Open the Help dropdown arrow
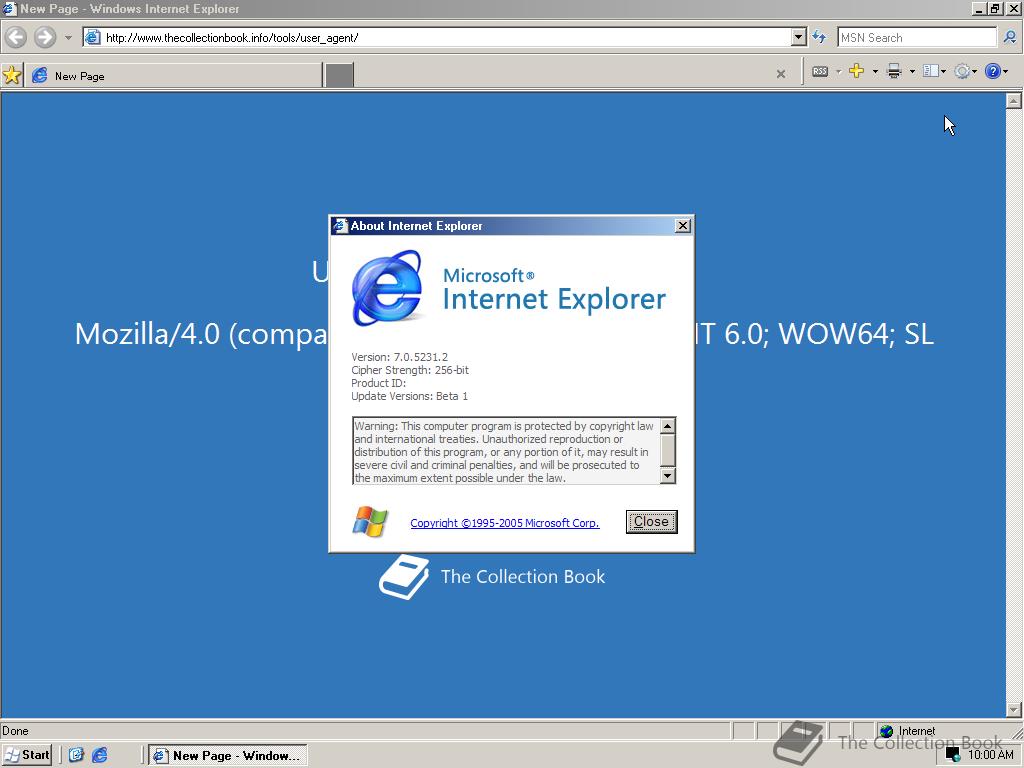1024x768 pixels. (x=1006, y=71)
